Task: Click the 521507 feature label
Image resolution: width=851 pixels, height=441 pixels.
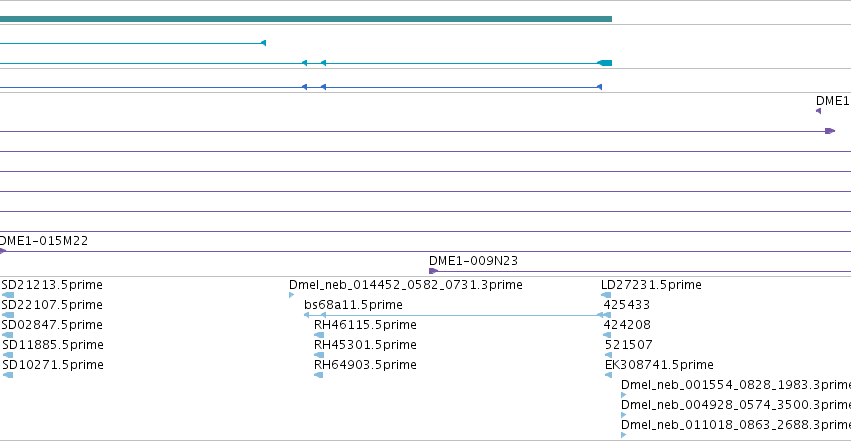Action: coord(628,345)
